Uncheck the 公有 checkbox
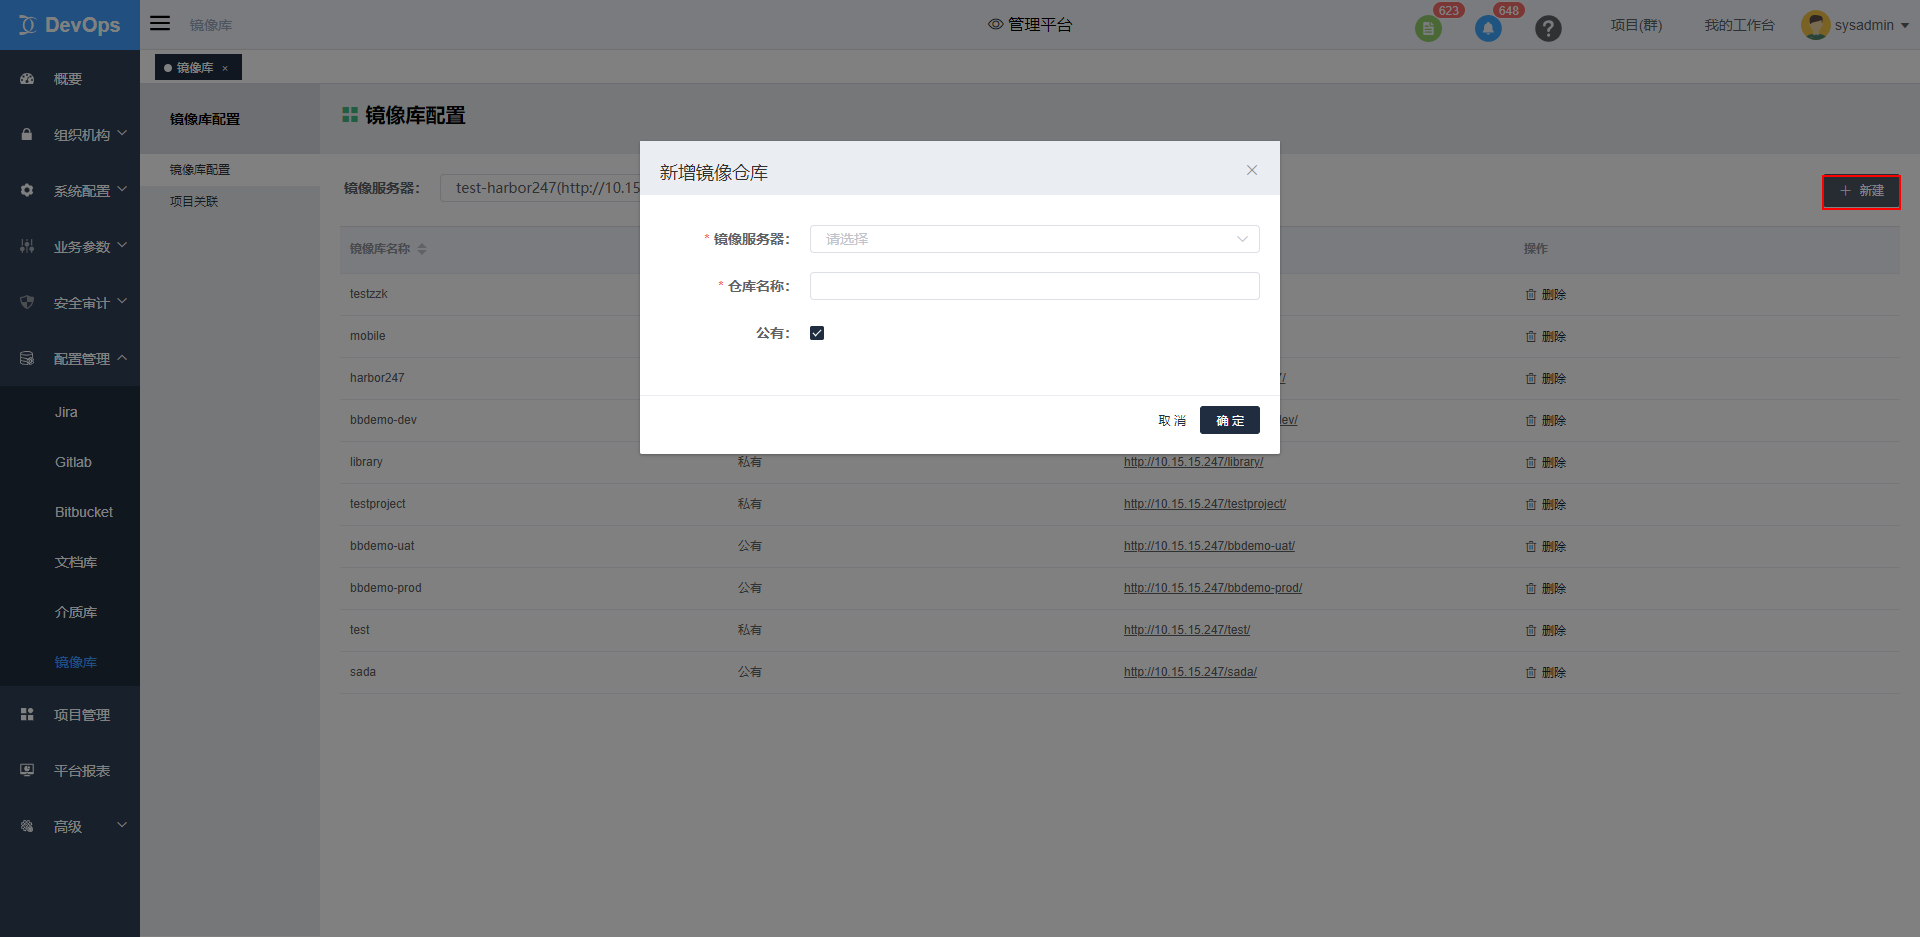This screenshot has height=937, width=1920. click(x=817, y=333)
